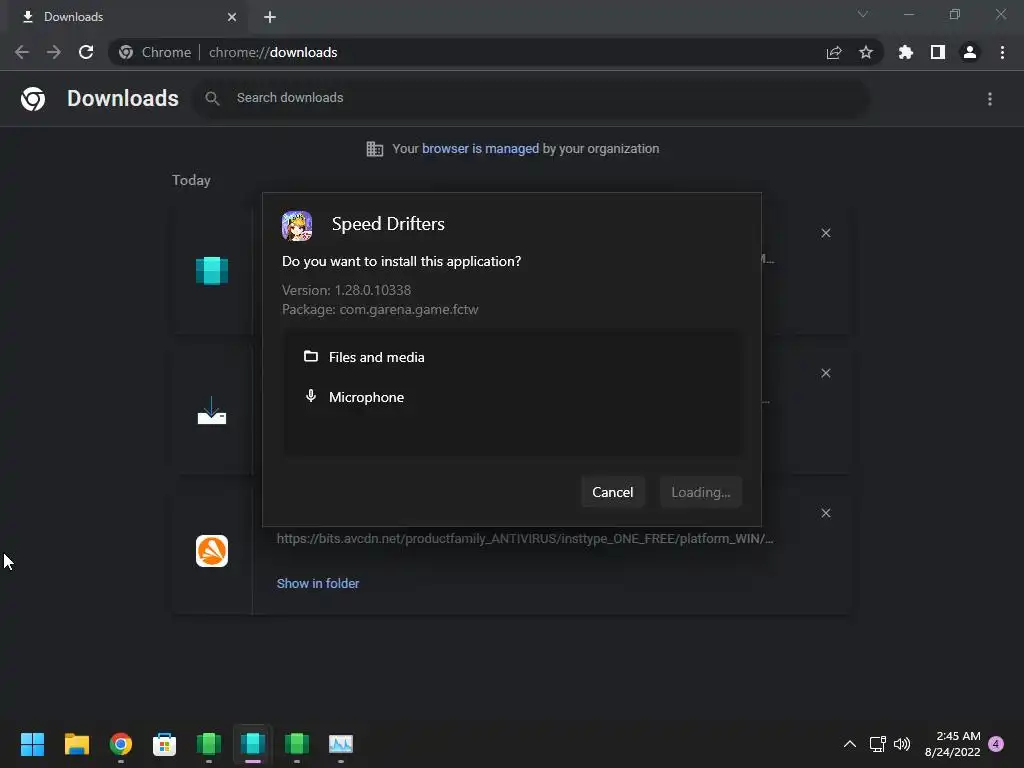This screenshot has width=1024, height=768.
Task: Open Chrome three-dot menu
Action: 1002,52
